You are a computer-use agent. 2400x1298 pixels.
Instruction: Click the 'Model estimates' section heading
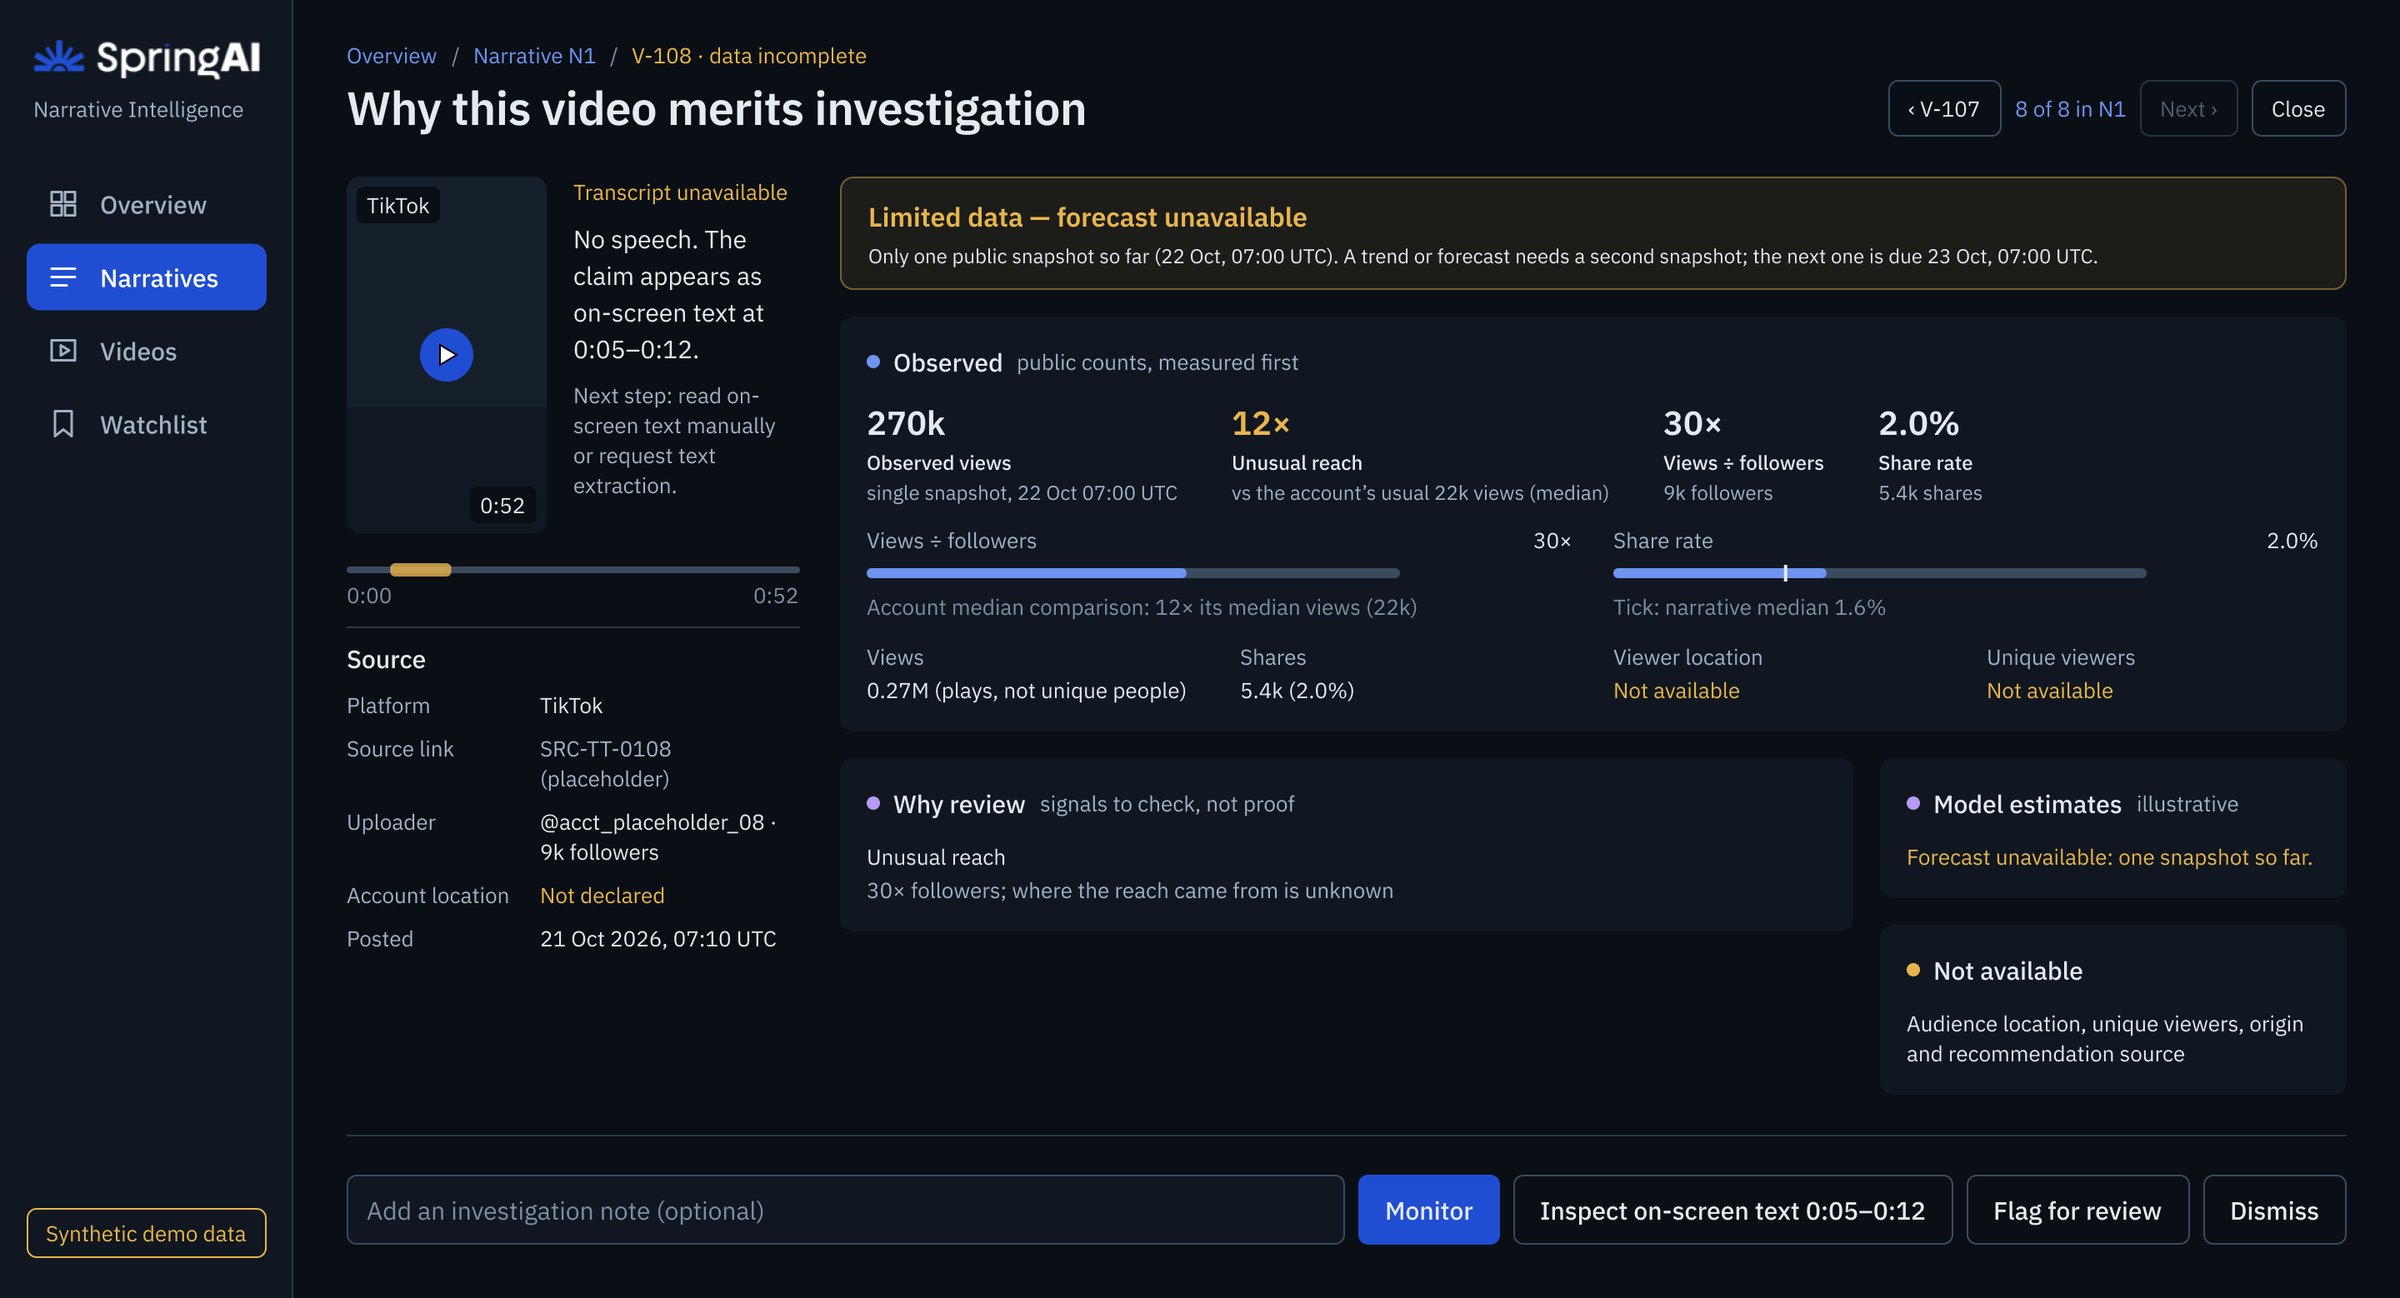2027,804
